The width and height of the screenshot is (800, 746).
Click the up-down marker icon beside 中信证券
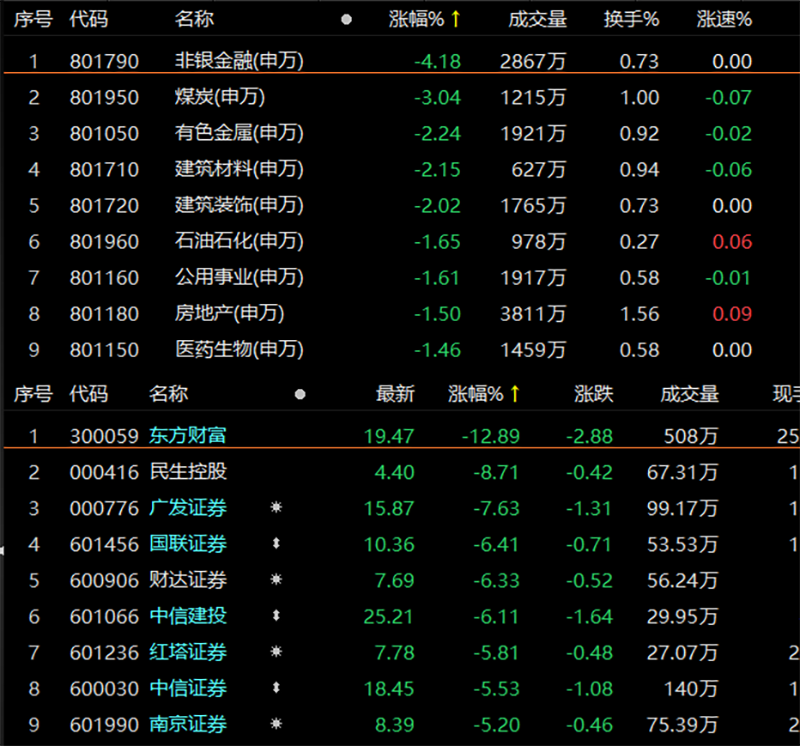276,688
